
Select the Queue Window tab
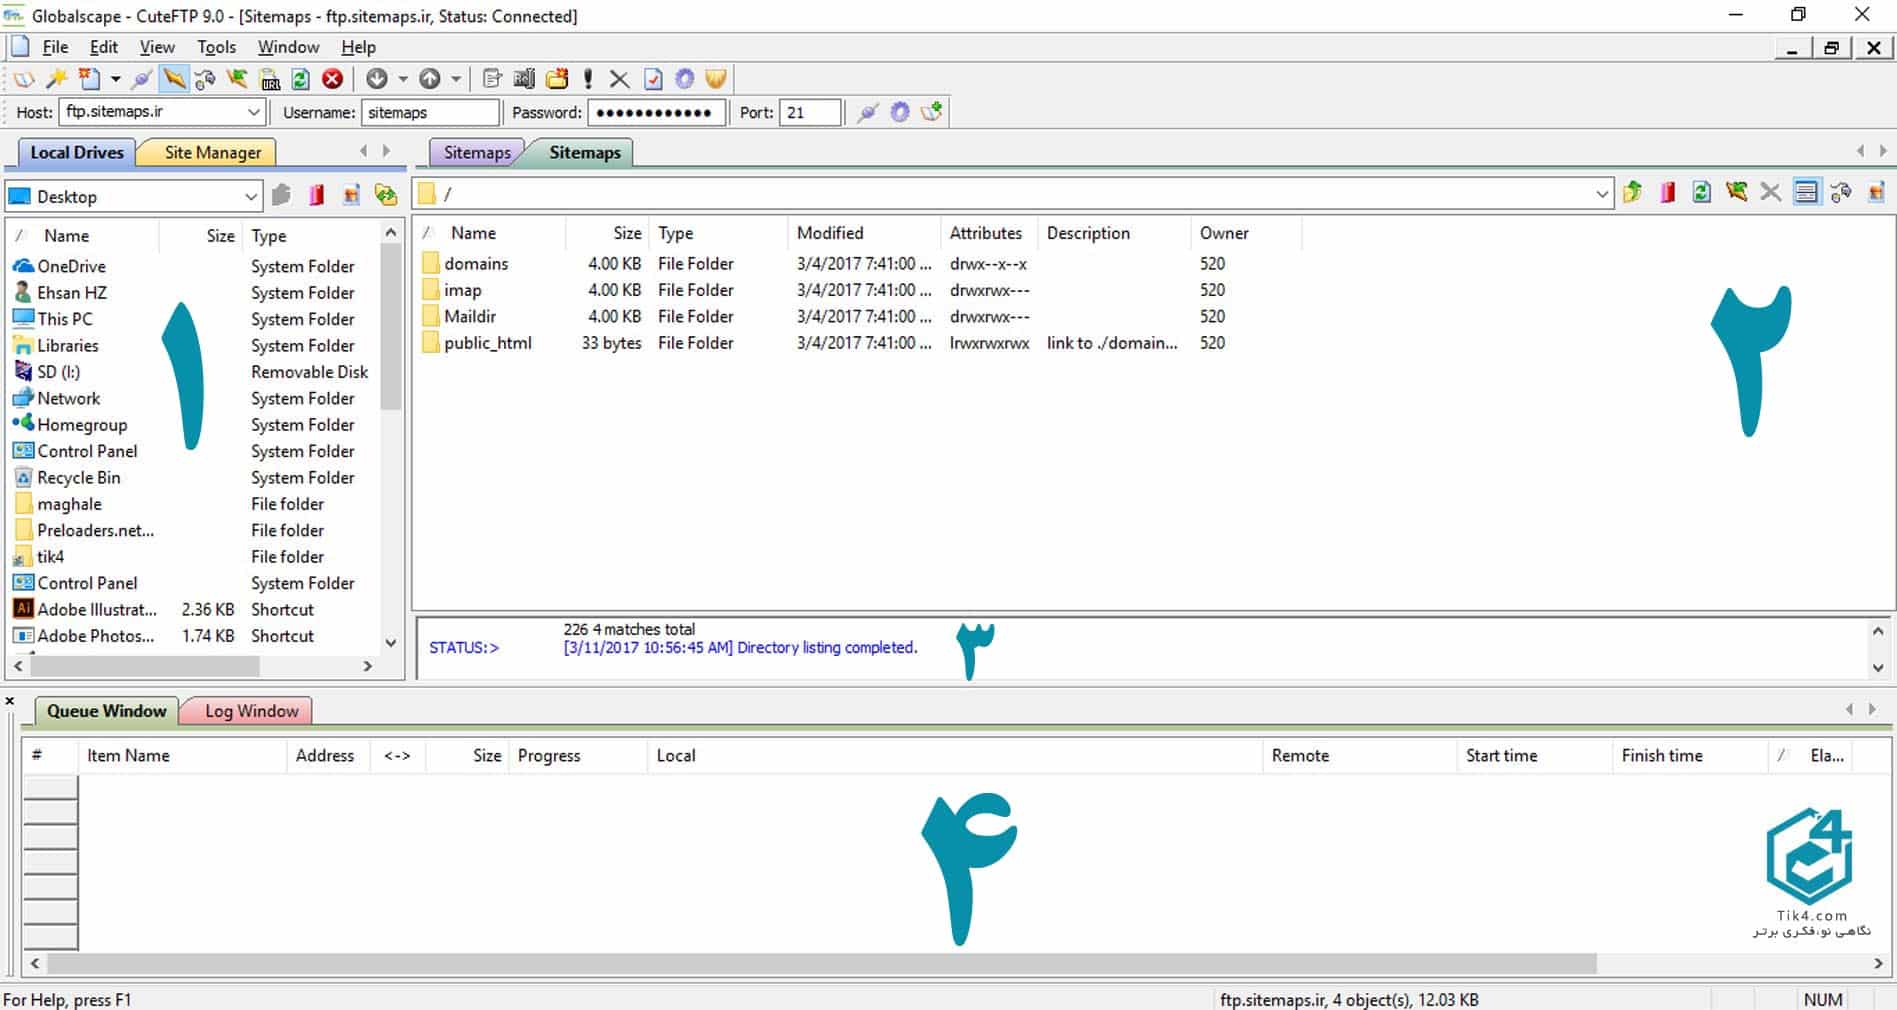coord(106,711)
